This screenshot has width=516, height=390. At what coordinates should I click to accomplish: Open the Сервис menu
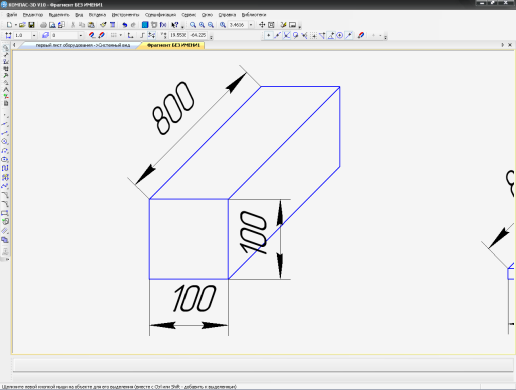[189, 15]
